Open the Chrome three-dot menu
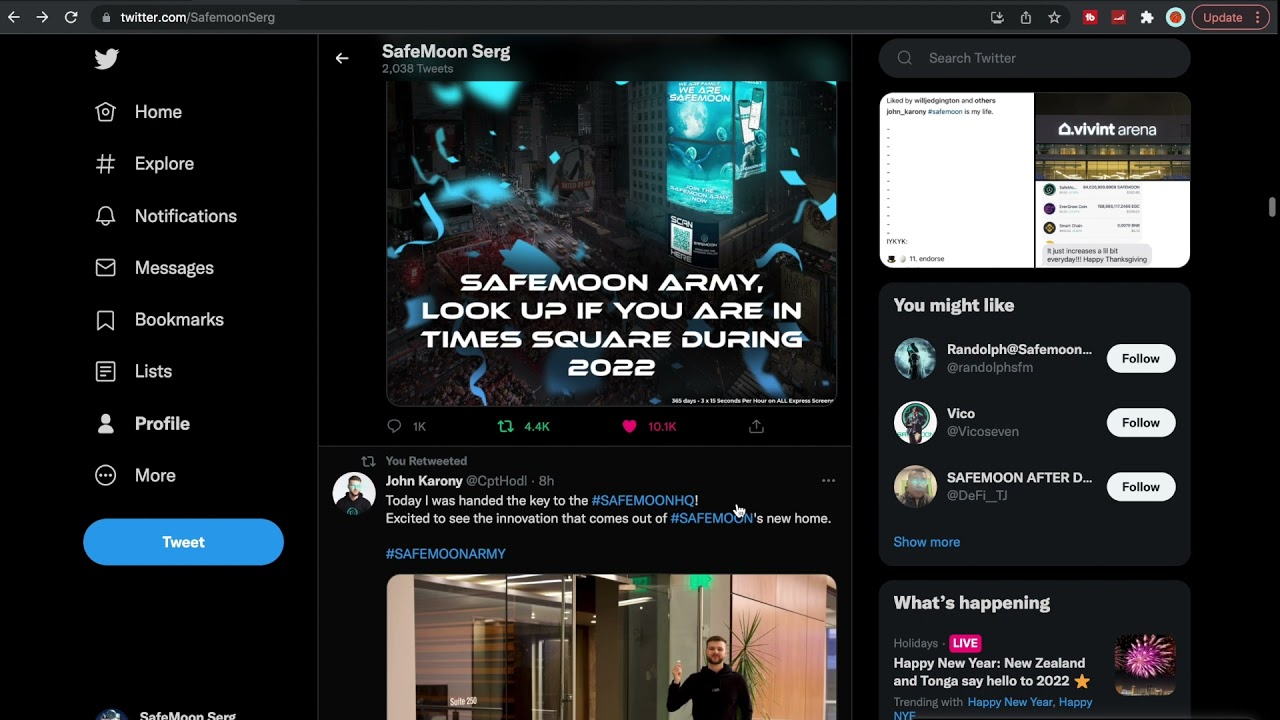Image resolution: width=1280 pixels, height=720 pixels. point(1257,17)
